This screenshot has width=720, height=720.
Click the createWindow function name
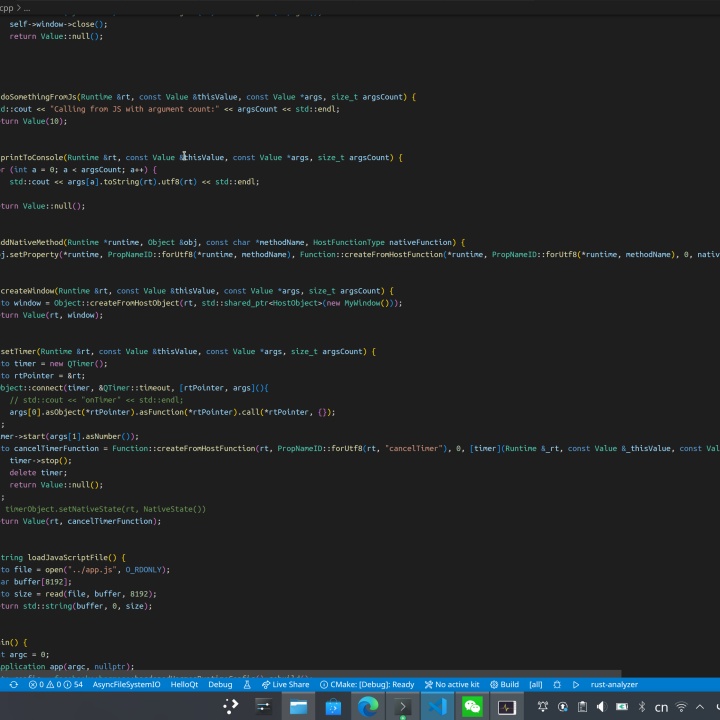pyautogui.click(x=28, y=291)
